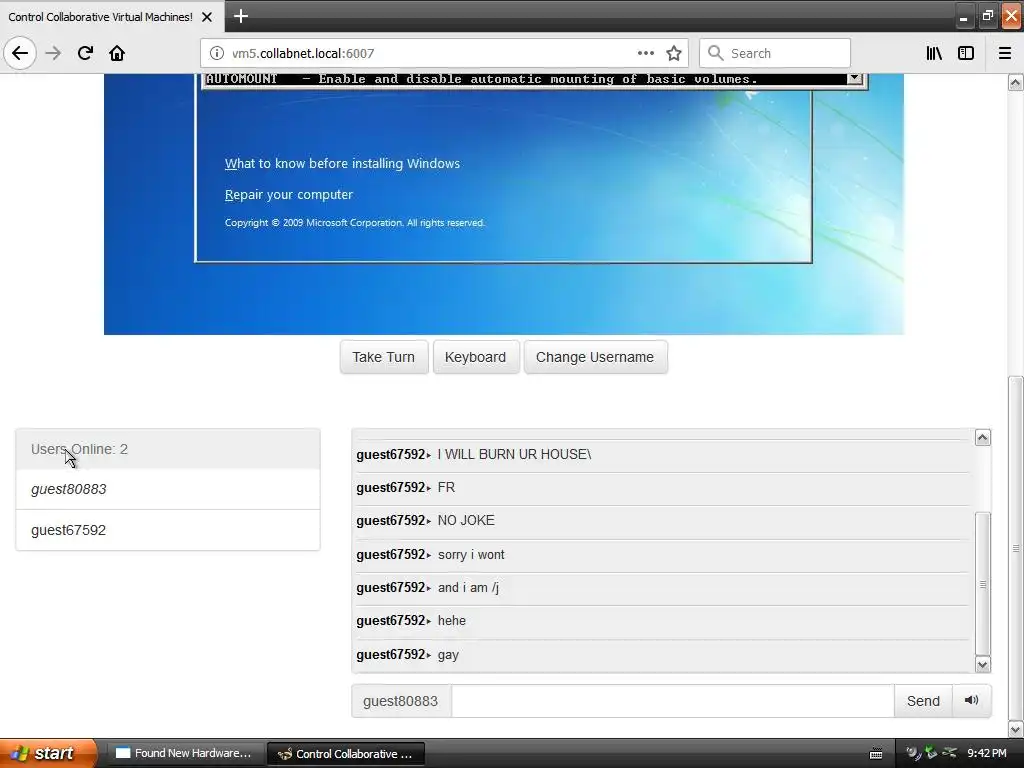Minimize the browser window

pyautogui.click(x=963, y=17)
